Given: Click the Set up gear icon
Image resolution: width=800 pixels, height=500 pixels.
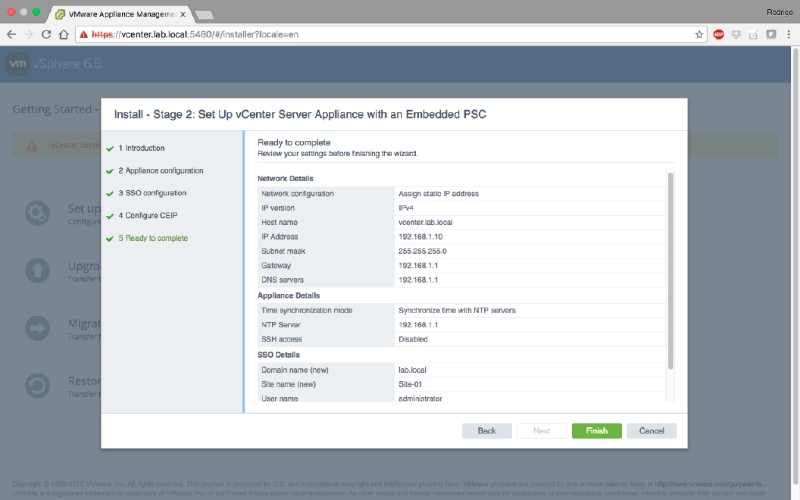Looking at the screenshot, I should [37, 214].
